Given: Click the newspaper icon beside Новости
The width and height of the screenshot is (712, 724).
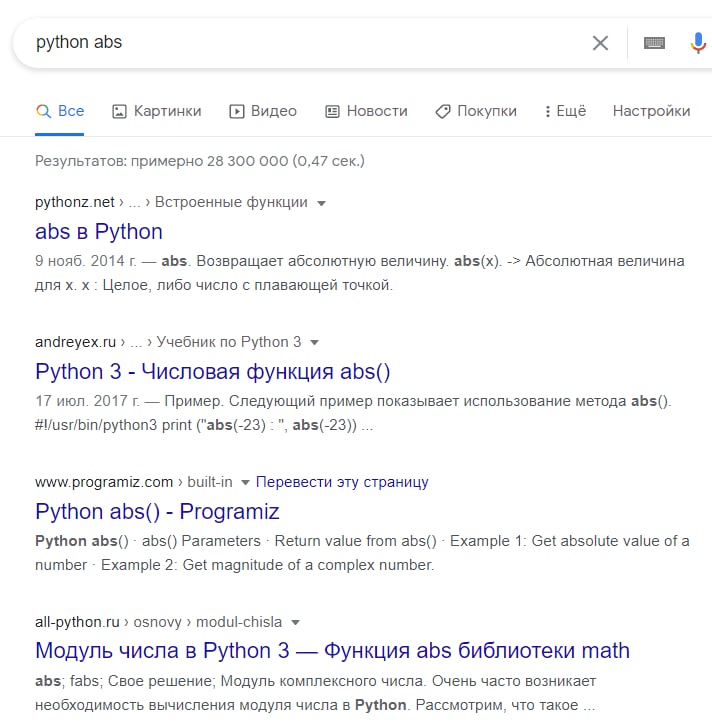Looking at the screenshot, I should [x=332, y=111].
